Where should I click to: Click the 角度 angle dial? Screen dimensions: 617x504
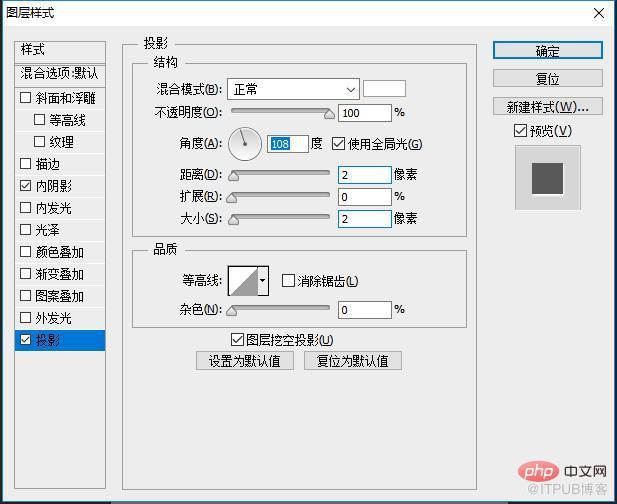tap(245, 144)
